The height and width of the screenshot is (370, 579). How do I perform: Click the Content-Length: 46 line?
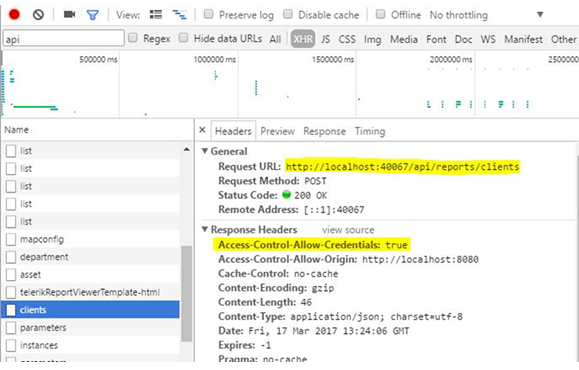point(265,302)
